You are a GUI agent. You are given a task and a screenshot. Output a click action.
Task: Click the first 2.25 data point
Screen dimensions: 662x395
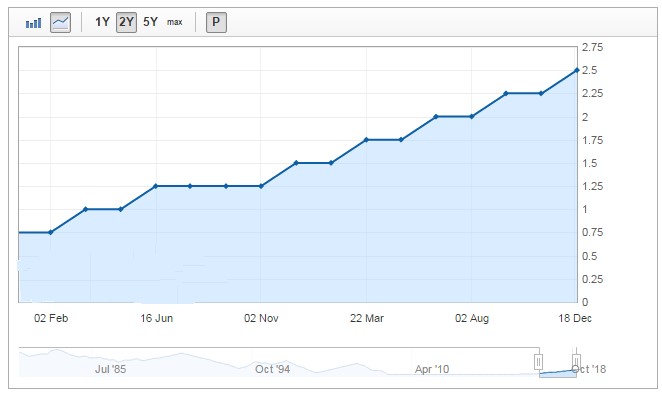tap(506, 94)
